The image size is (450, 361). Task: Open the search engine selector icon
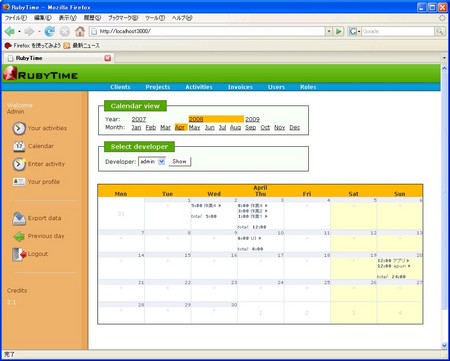pos(354,31)
